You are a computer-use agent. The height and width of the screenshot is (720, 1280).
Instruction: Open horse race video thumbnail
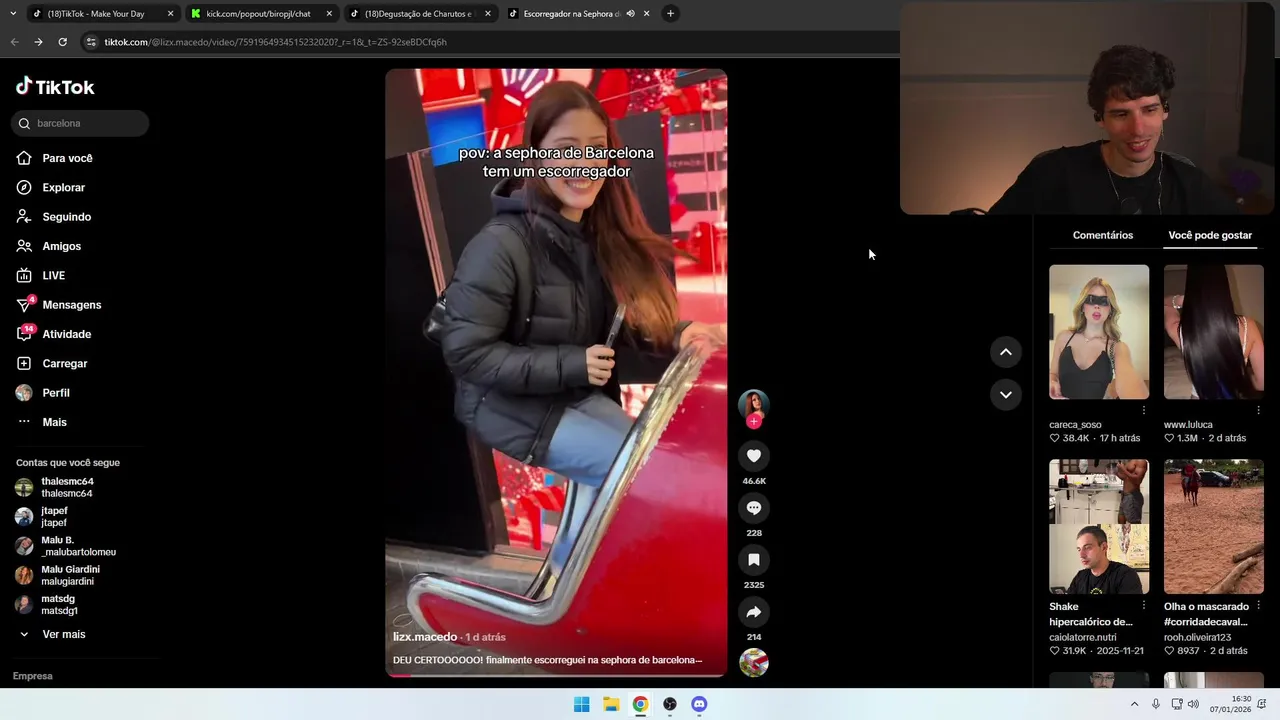[1214, 527]
